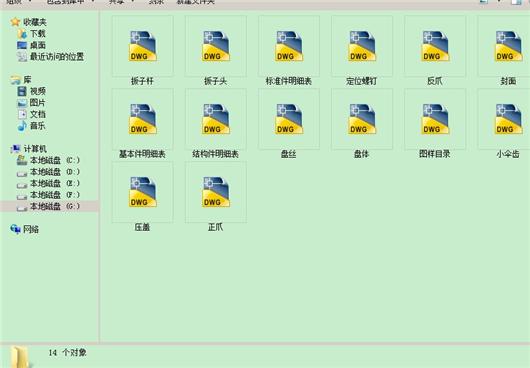Select the 扳子杆 DWG file icon
Viewport: 530px width, 368px height.
point(142,46)
